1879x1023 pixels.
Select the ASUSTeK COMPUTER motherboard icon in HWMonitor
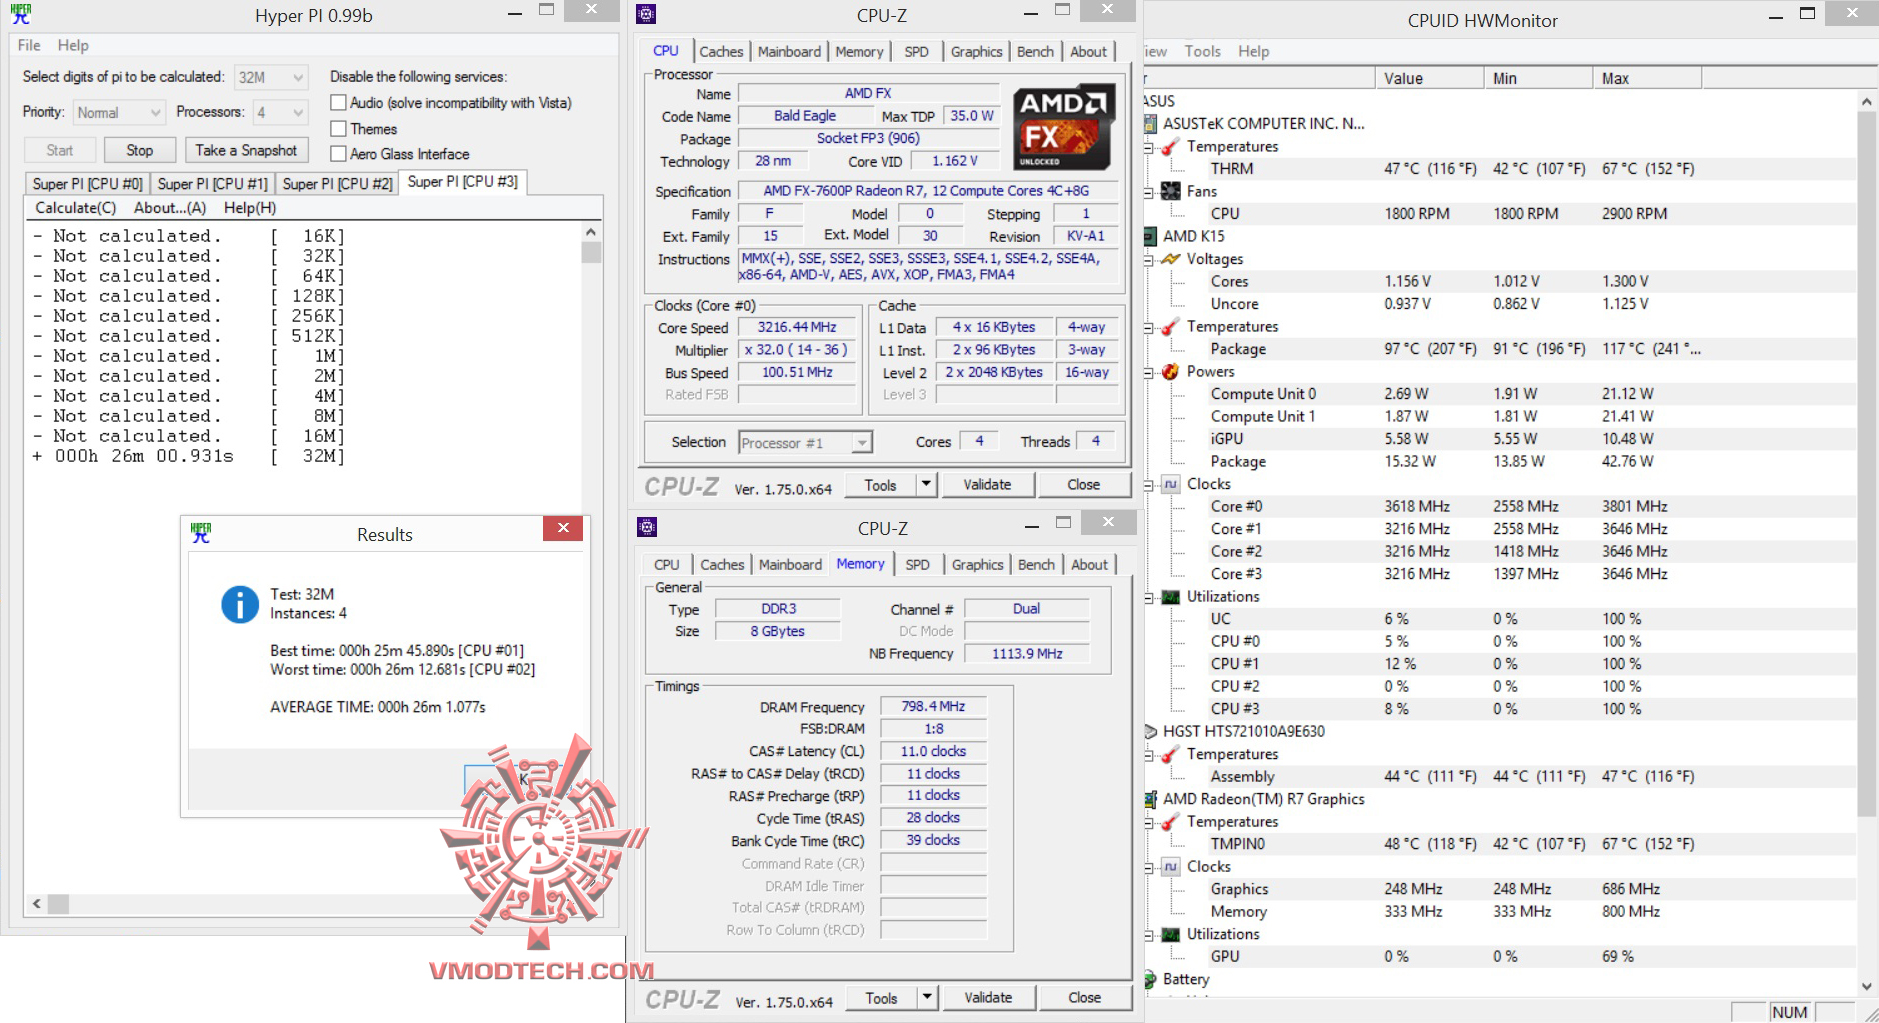pyautogui.click(x=1151, y=123)
